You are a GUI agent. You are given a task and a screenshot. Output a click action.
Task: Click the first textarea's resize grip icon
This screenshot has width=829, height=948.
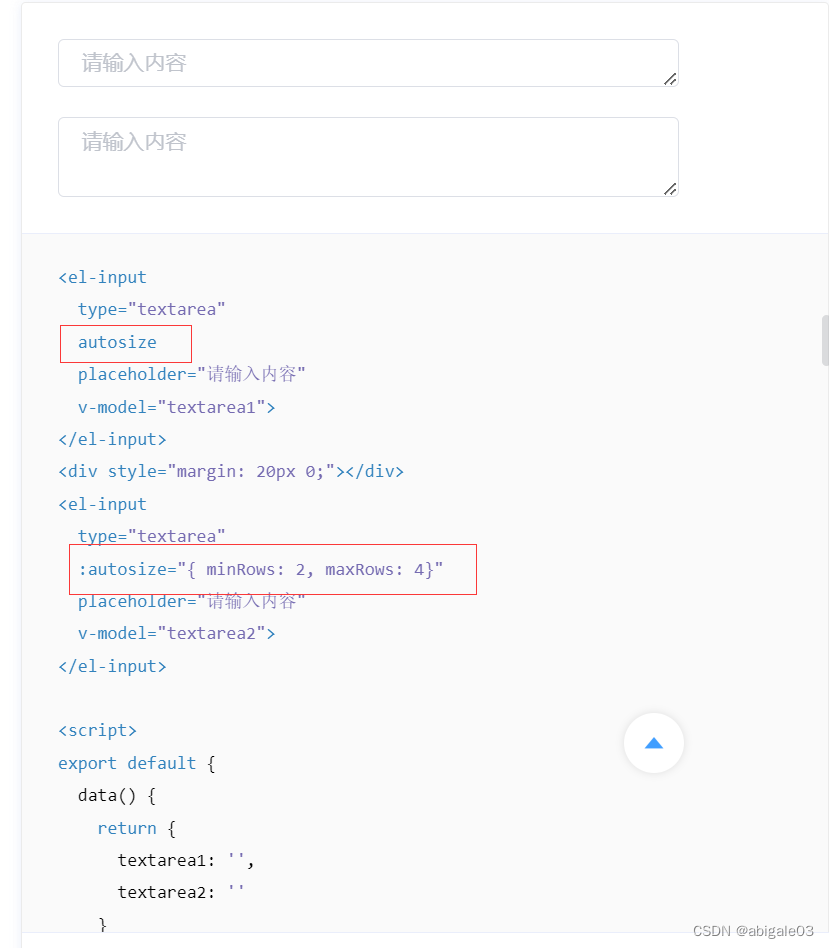point(670,79)
